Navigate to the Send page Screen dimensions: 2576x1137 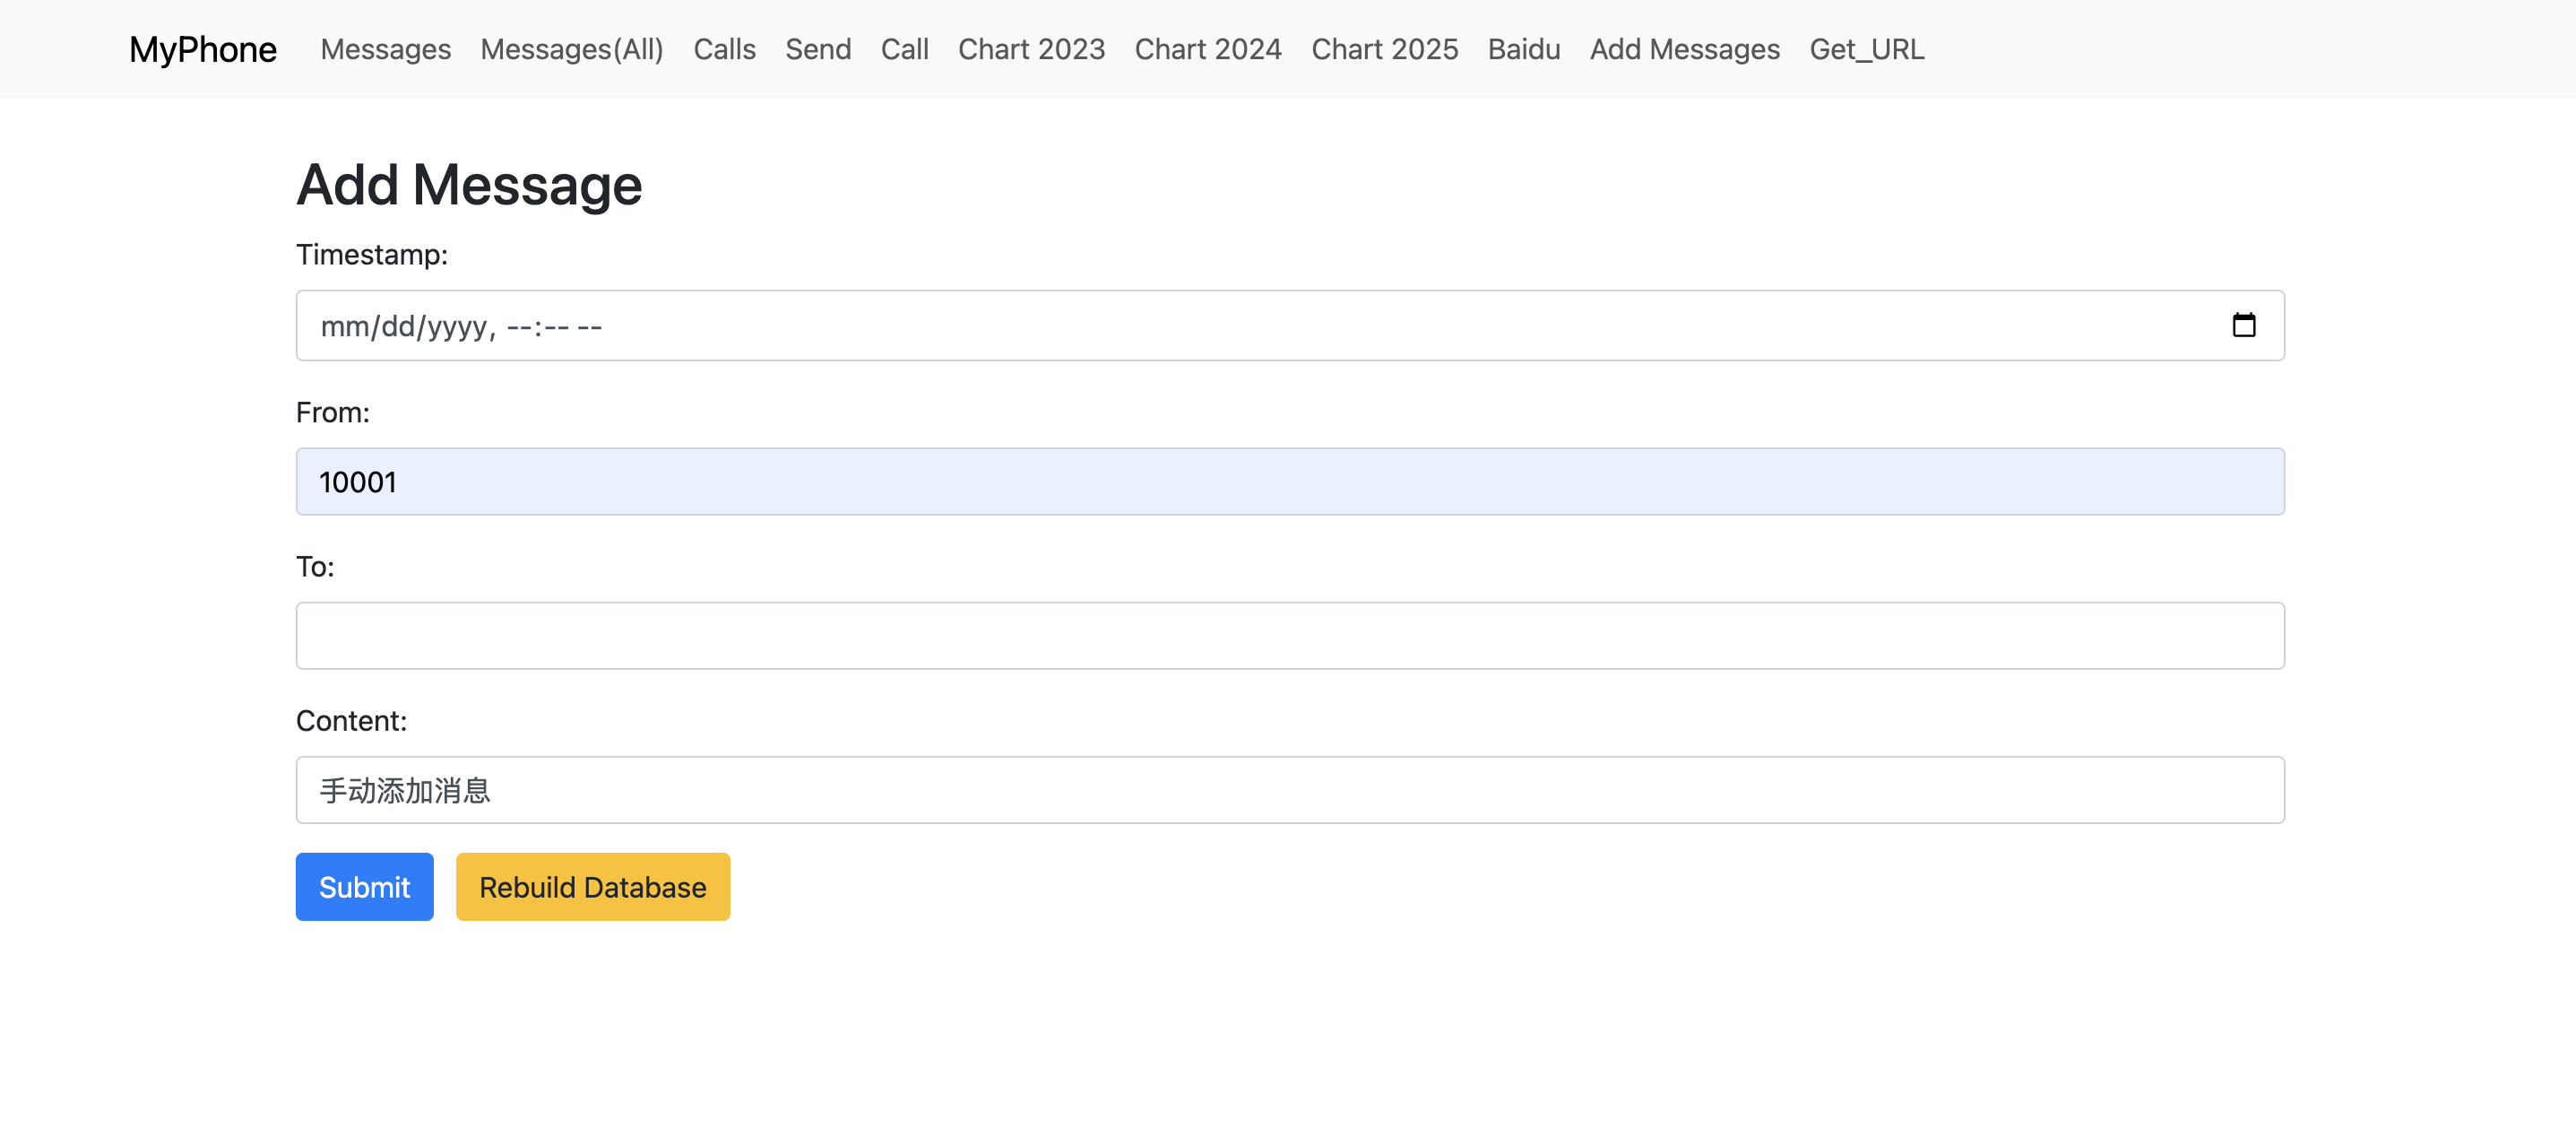pos(817,49)
